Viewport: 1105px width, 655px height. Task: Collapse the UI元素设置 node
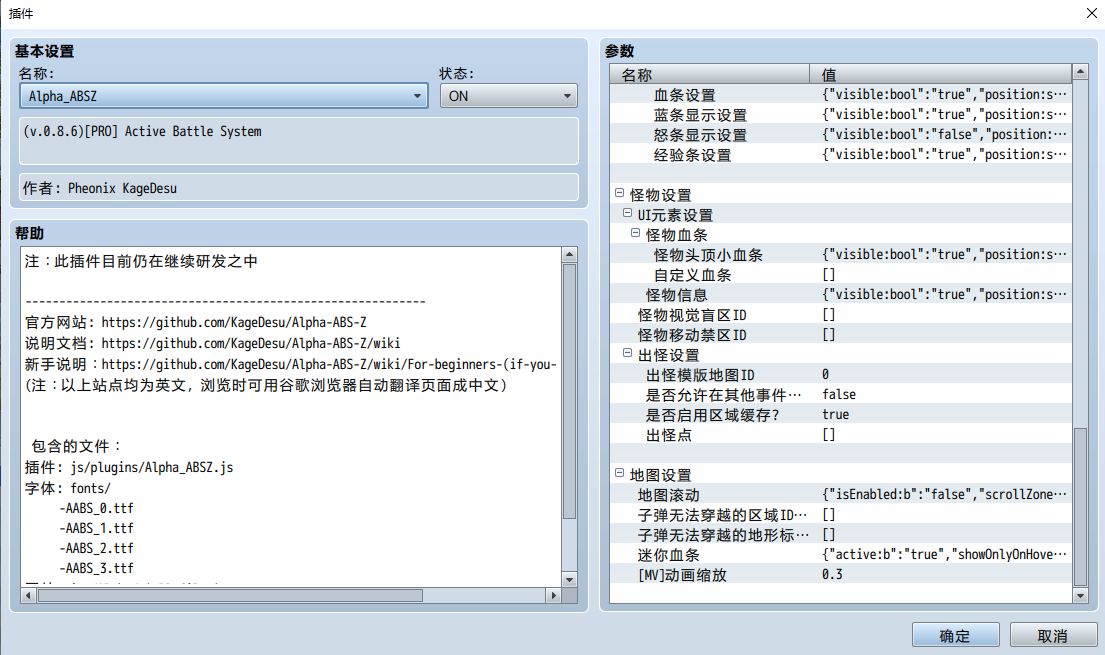627,213
